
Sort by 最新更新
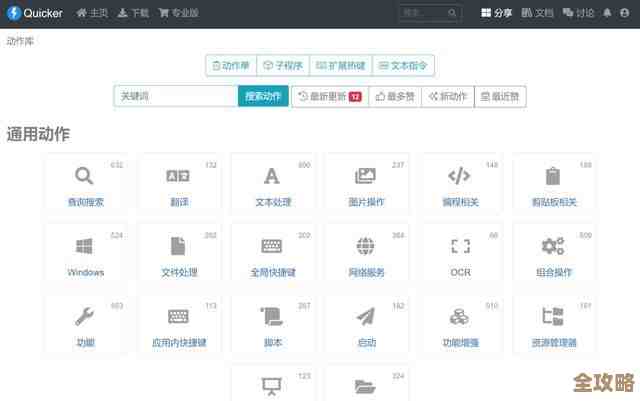330,96
